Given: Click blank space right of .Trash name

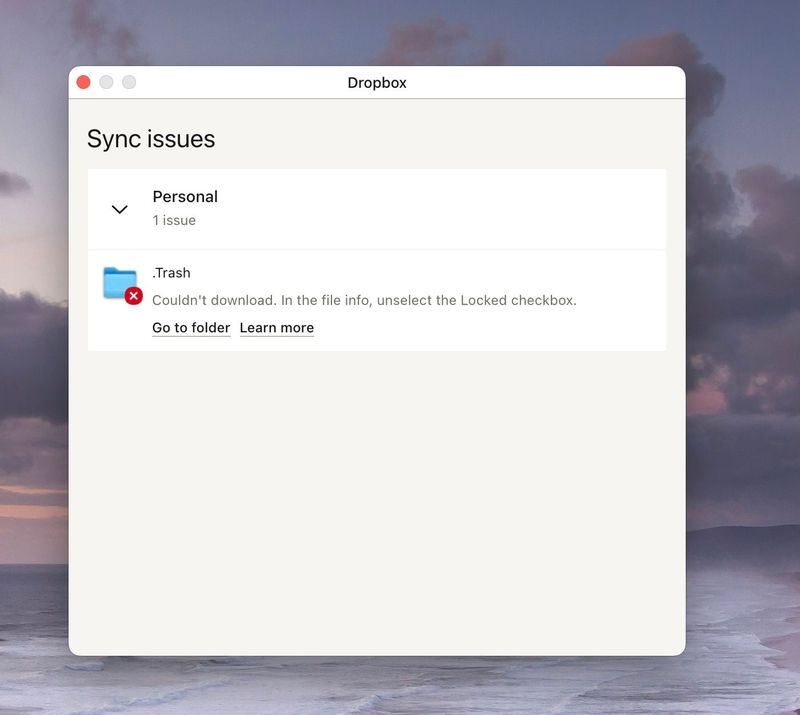Looking at the screenshot, I should [420, 273].
